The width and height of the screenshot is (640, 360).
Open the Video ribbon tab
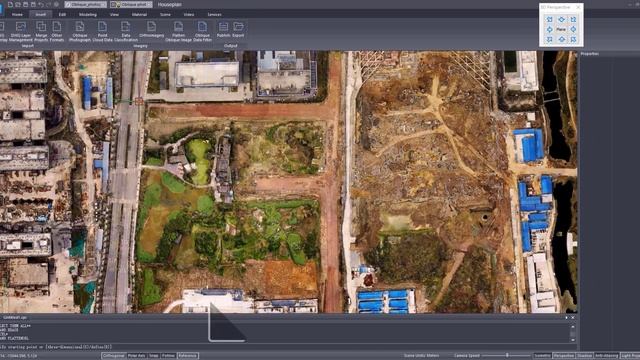[x=189, y=14]
